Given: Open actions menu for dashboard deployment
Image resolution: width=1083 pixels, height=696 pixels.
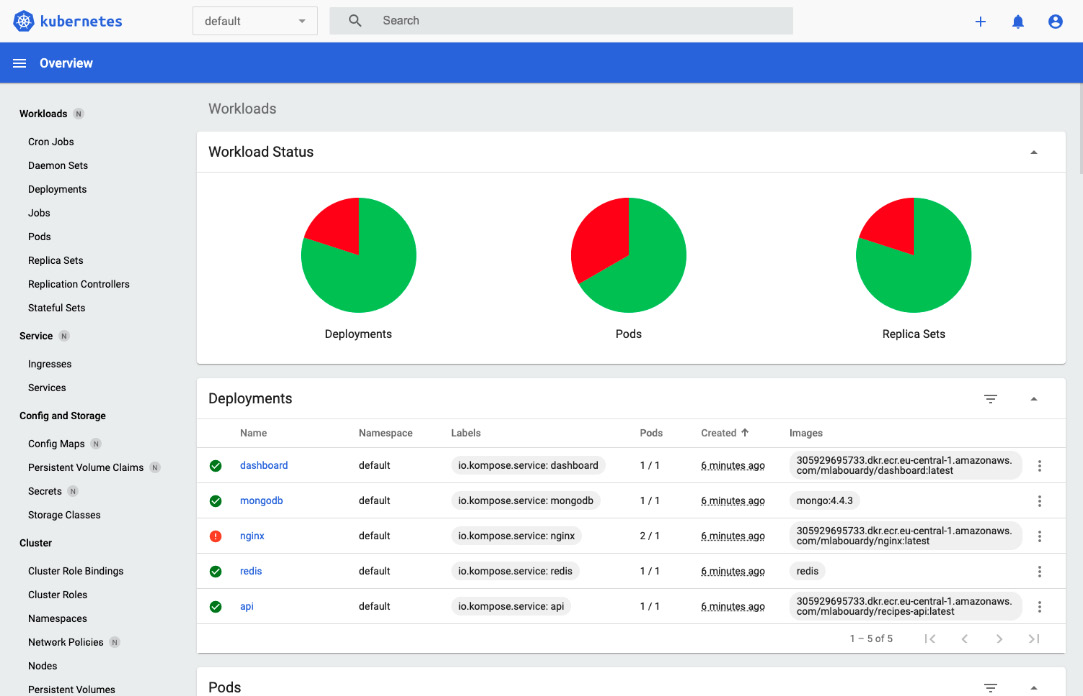Looking at the screenshot, I should click(1039, 466).
